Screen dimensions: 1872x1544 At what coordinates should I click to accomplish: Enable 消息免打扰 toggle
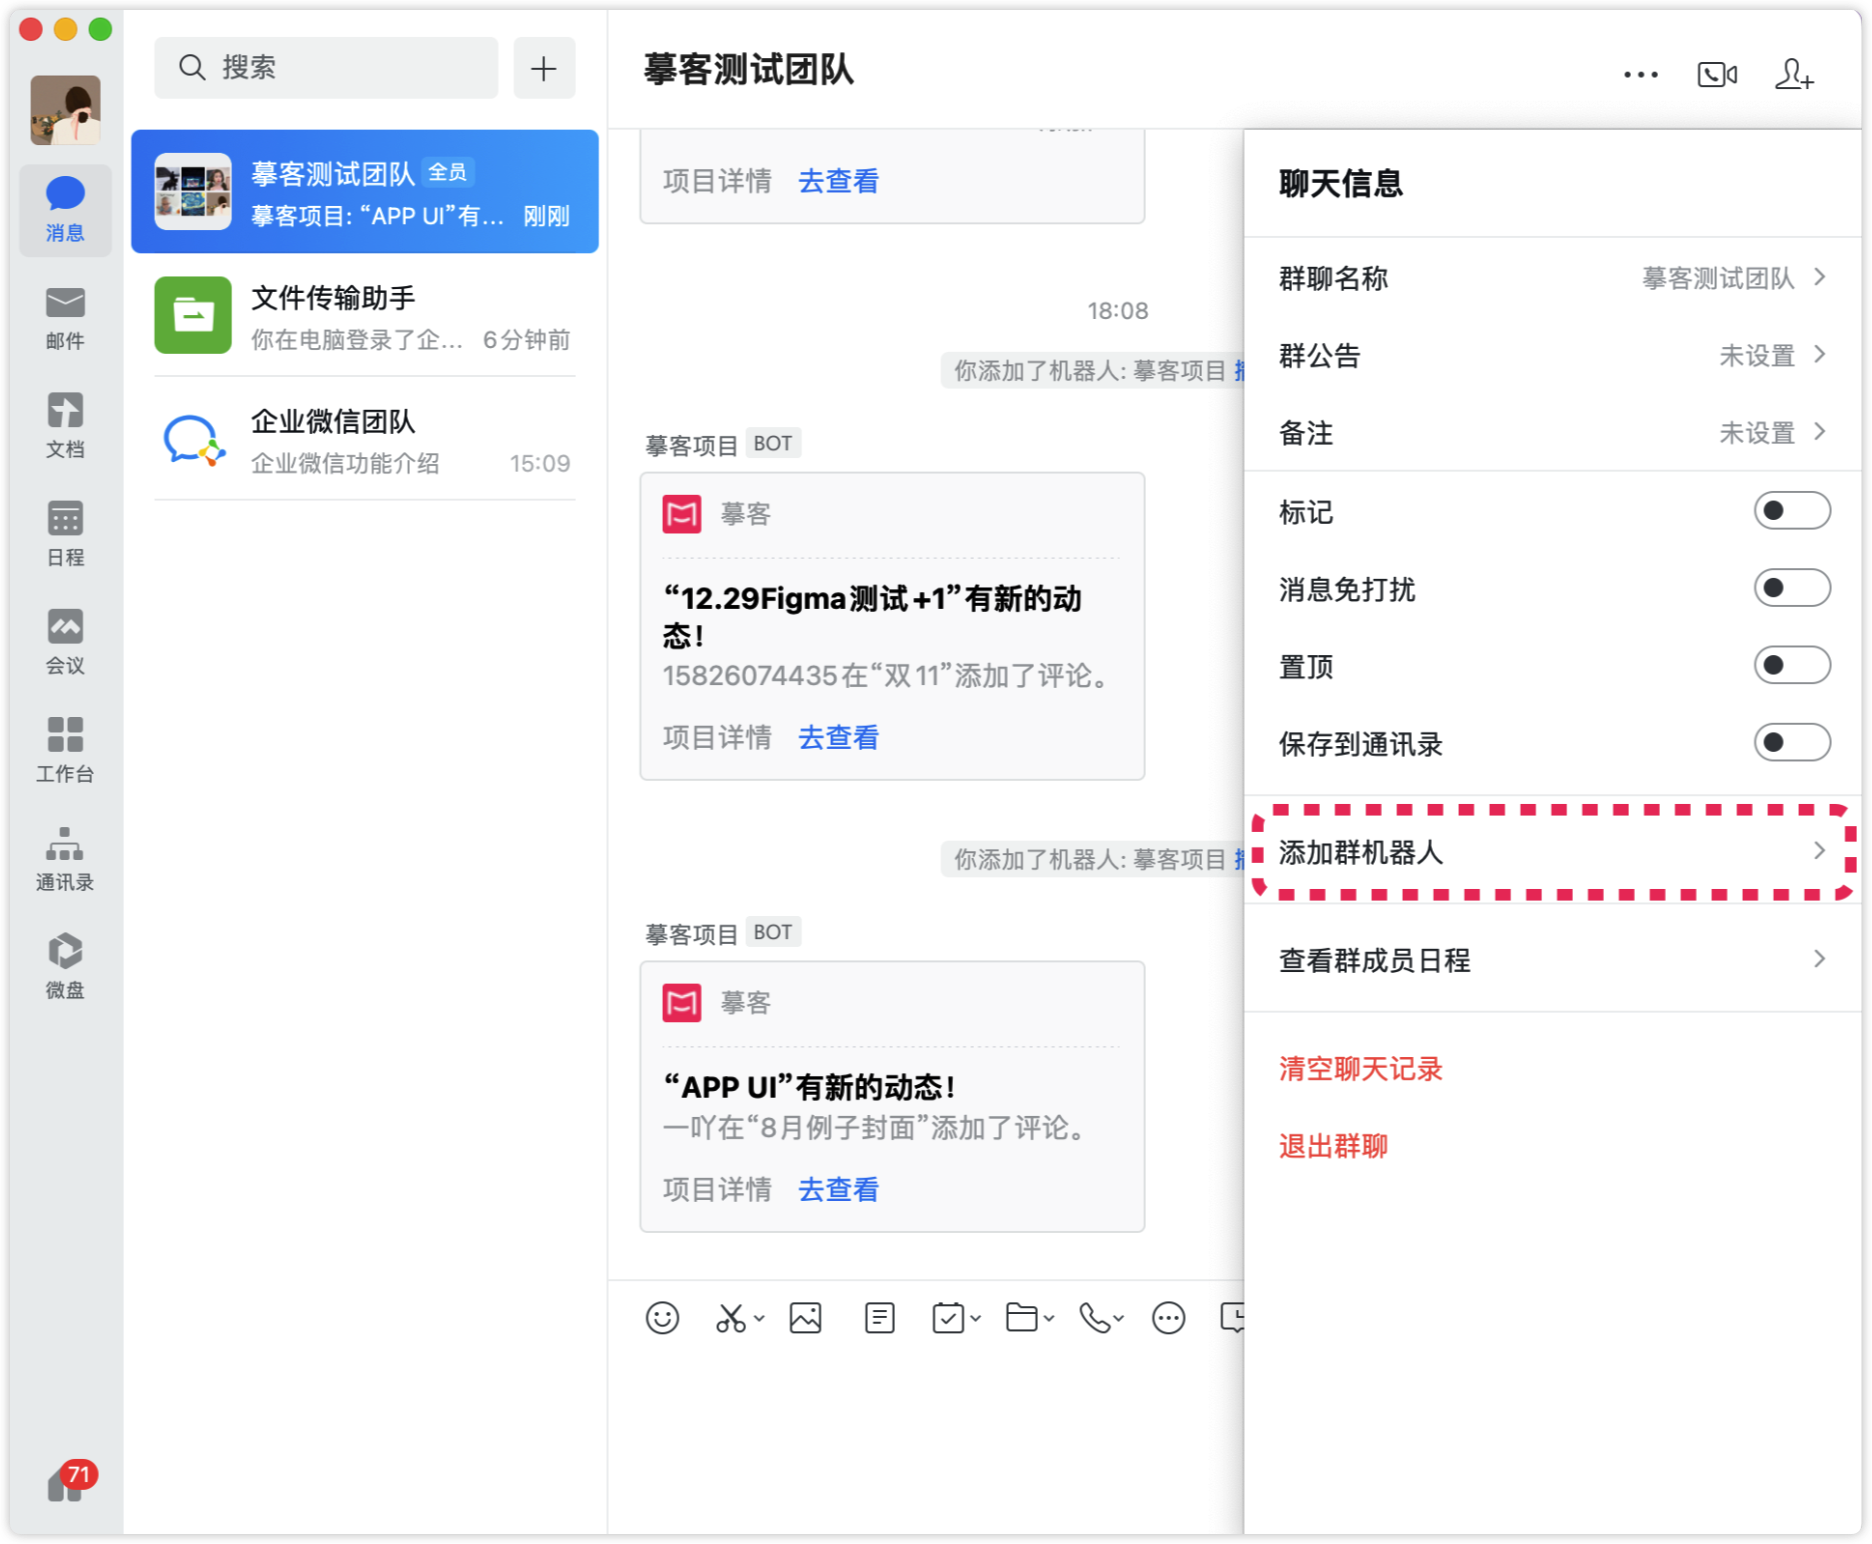1791,588
